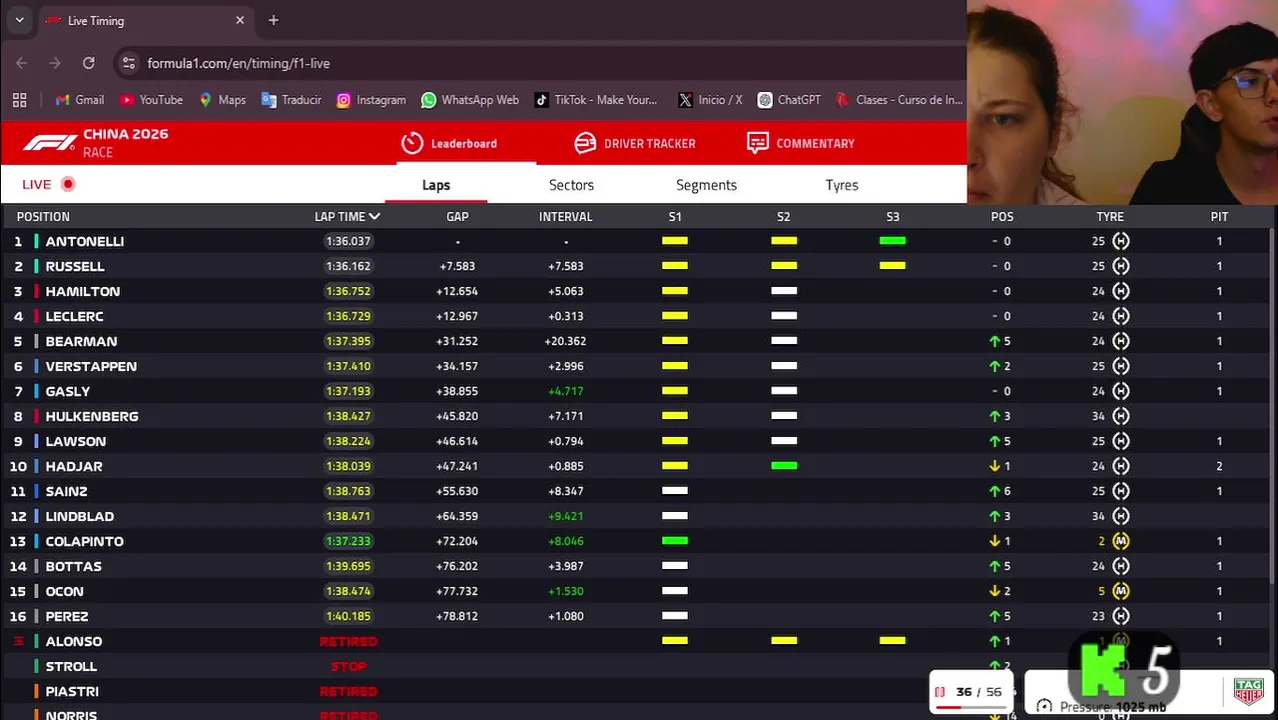
Task: Close the Live Timing tab
Action: 240,20
